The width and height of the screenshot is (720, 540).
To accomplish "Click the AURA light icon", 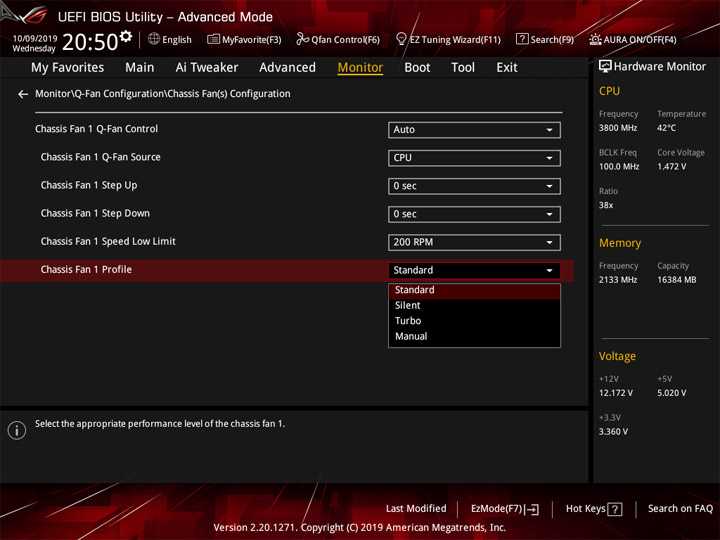I will [595, 39].
